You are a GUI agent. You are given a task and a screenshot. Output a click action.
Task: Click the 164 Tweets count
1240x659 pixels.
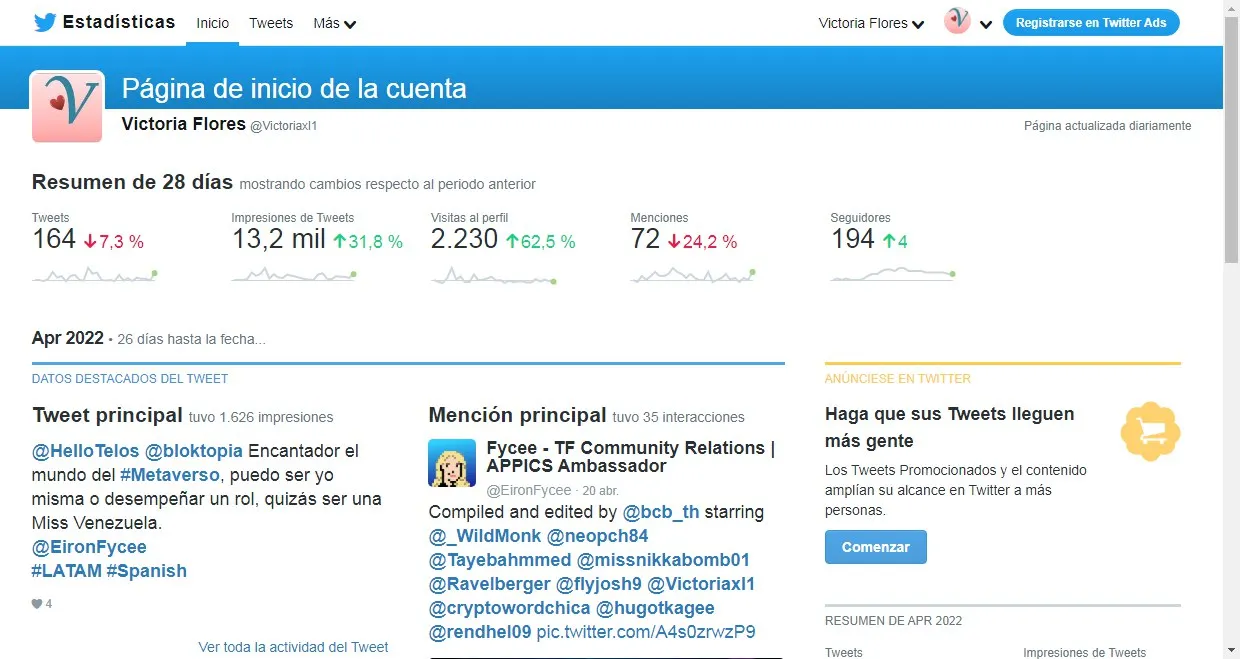54,239
